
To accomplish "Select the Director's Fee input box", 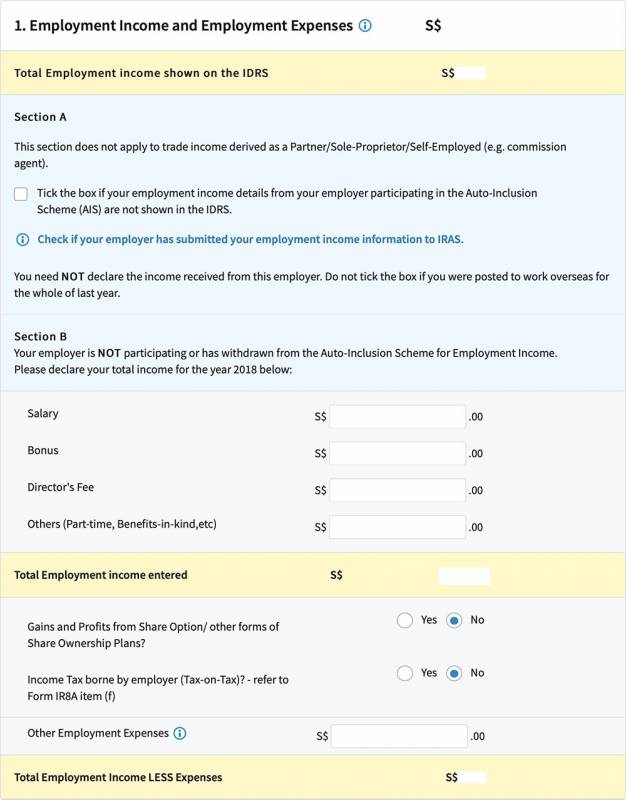I will click(397, 490).
